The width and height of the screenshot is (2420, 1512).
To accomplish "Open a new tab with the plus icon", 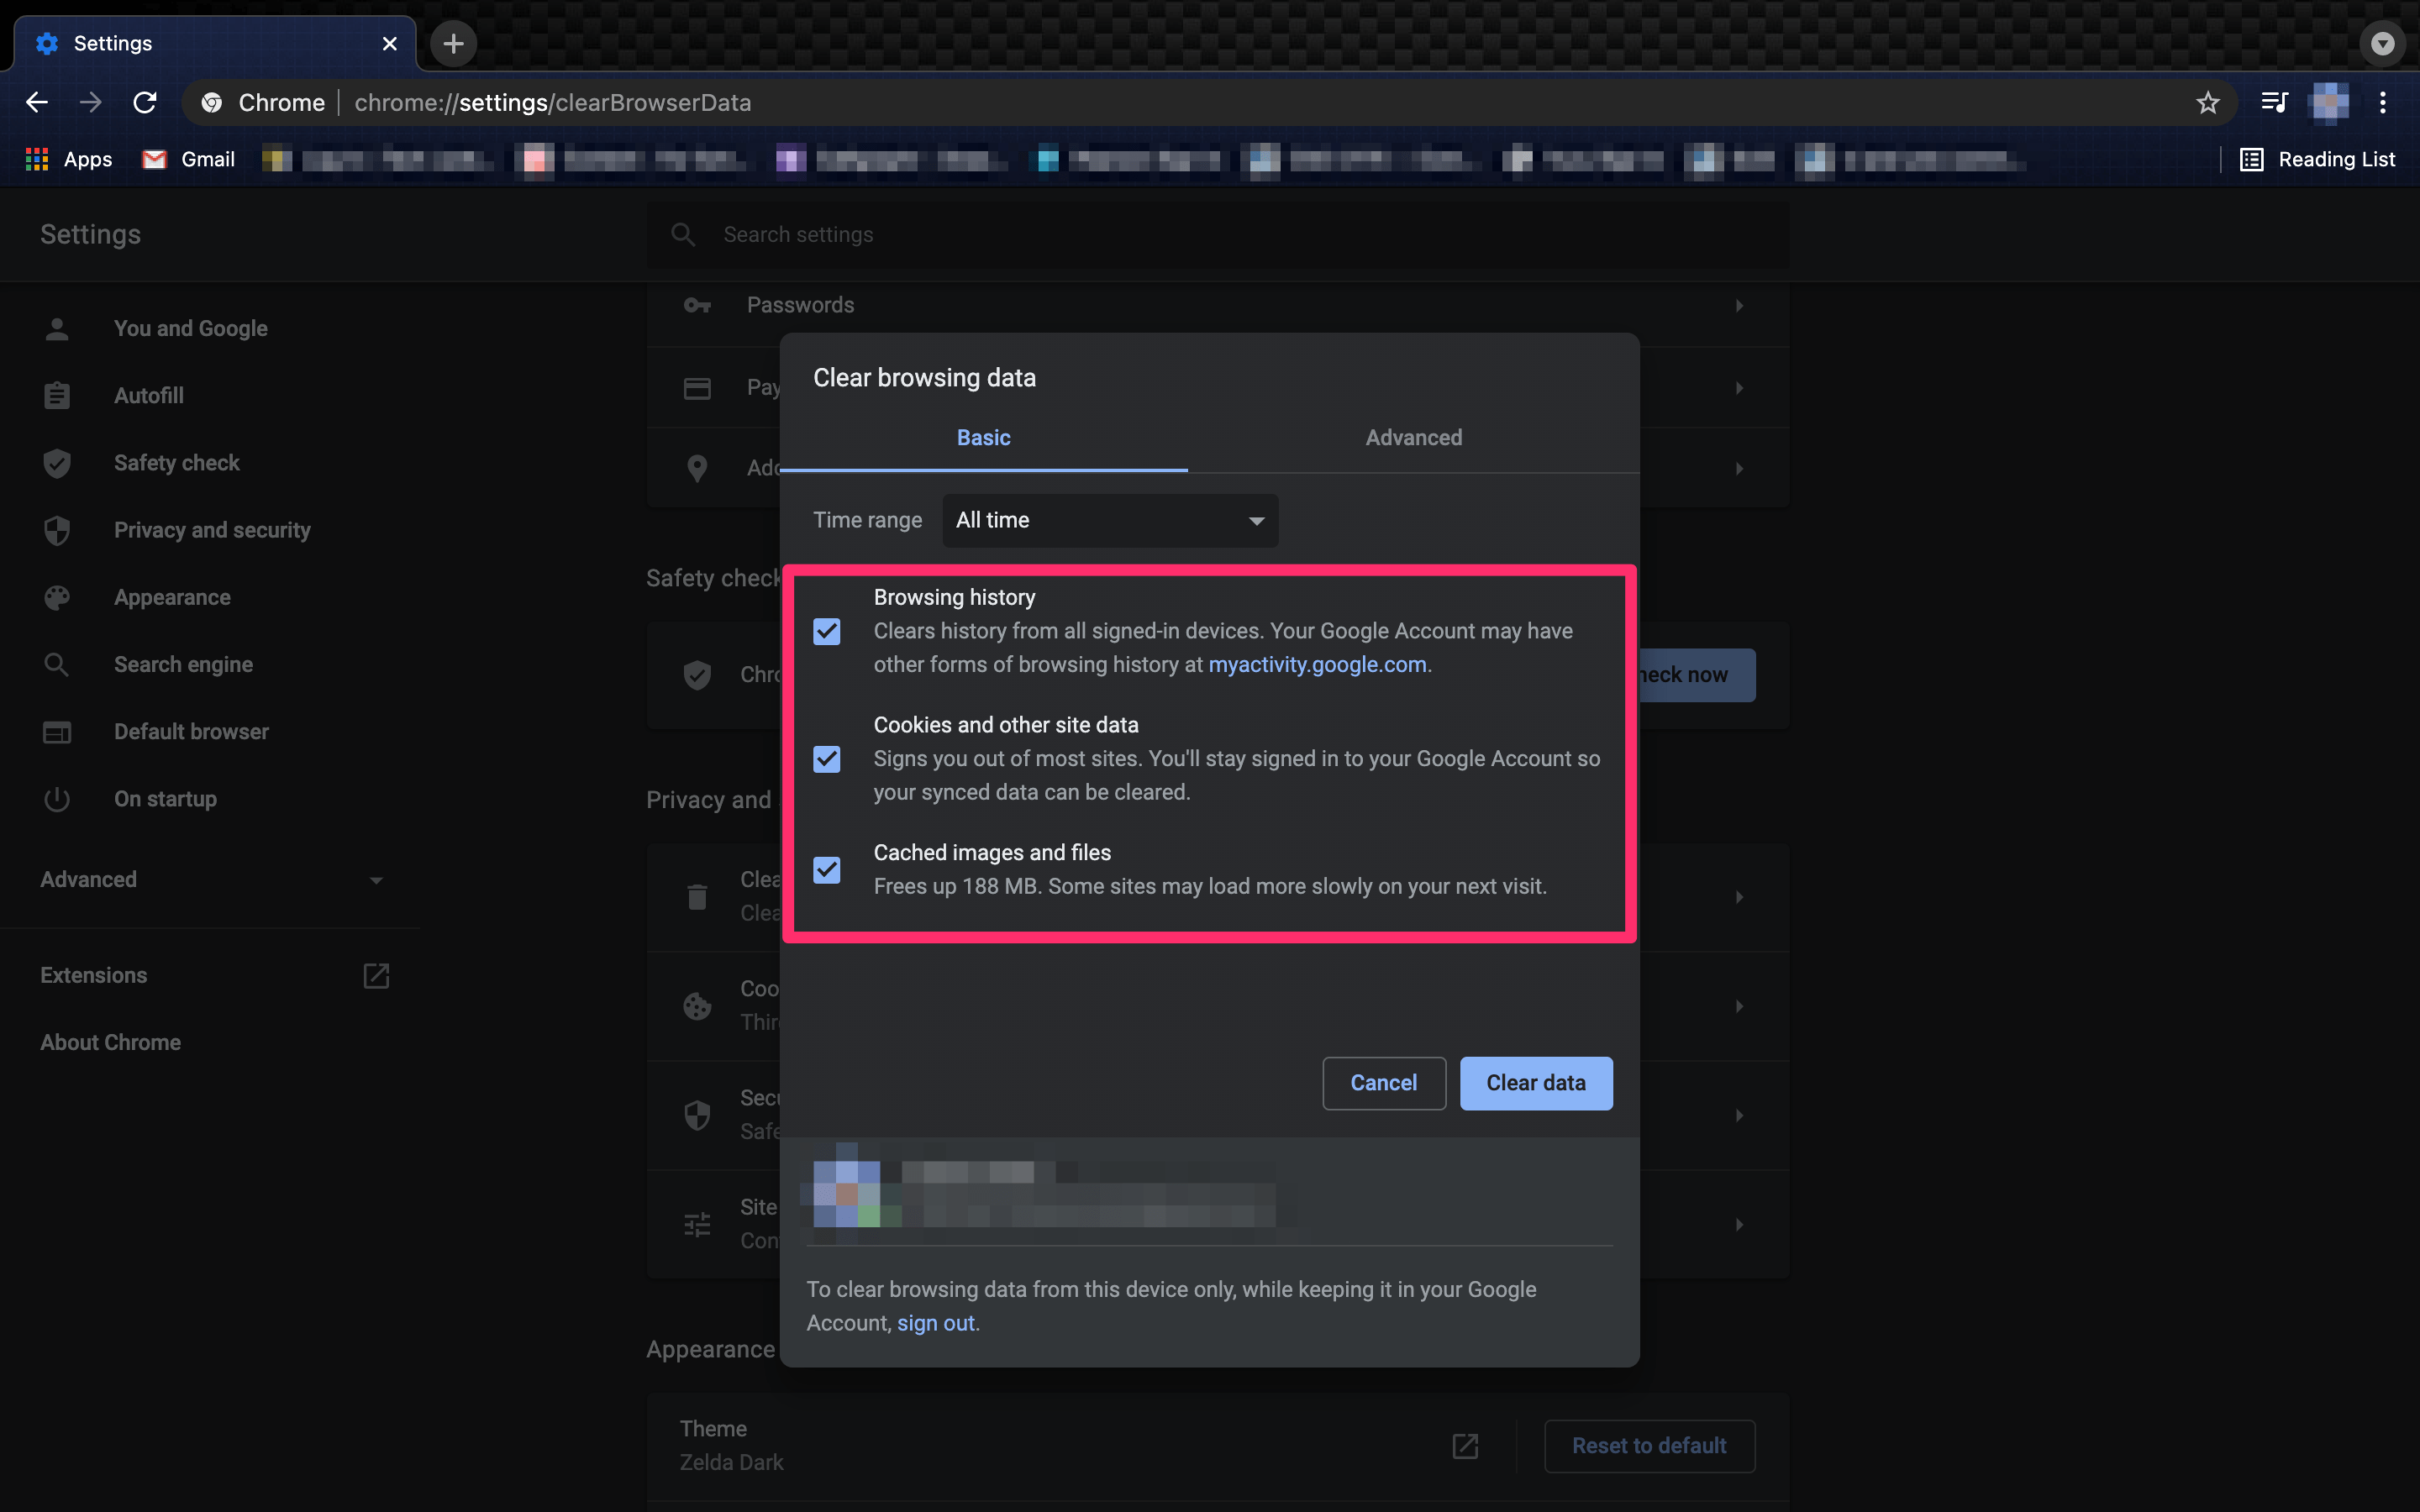I will coord(453,43).
